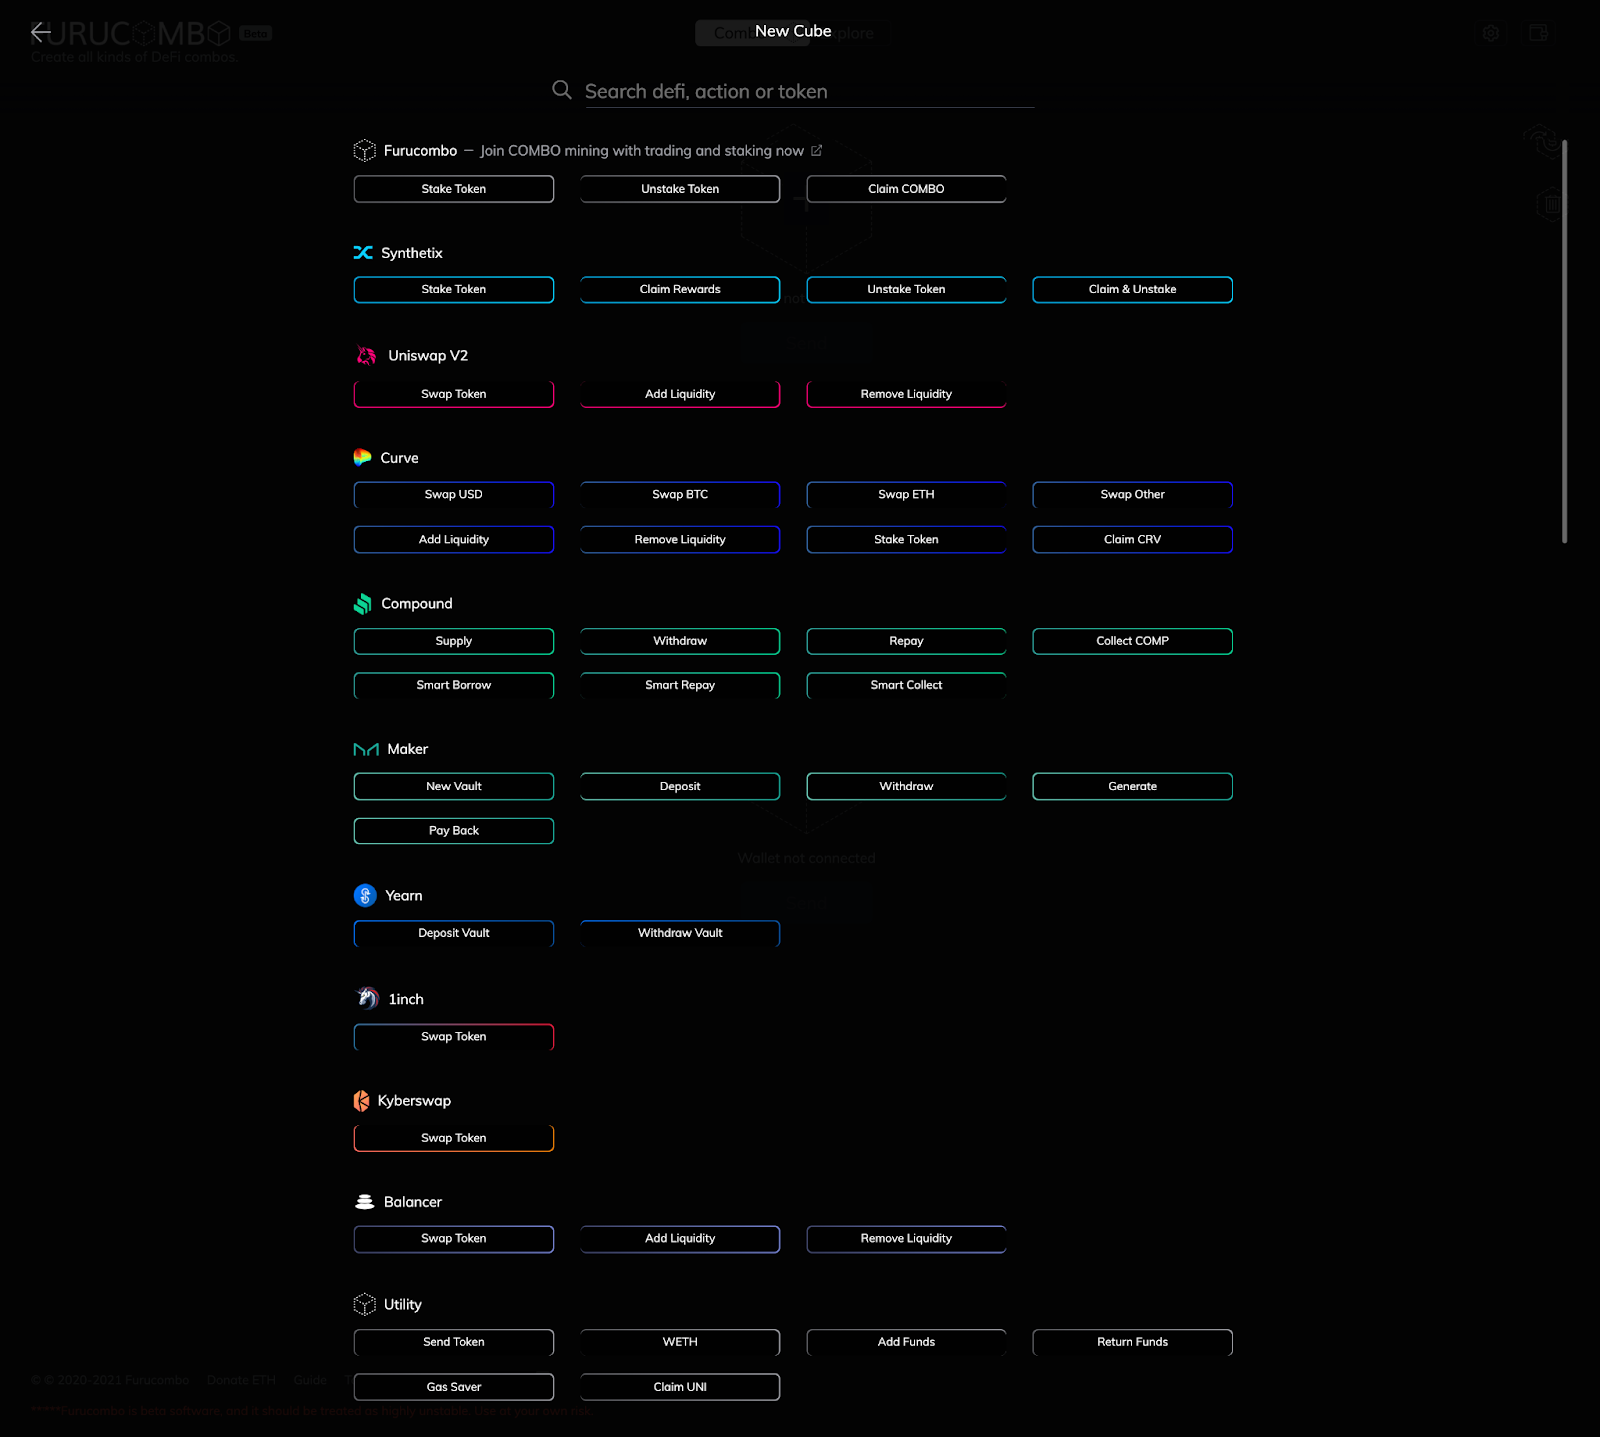Focus the Search defi, action or token field
This screenshot has width=1600, height=1437.
pos(809,91)
